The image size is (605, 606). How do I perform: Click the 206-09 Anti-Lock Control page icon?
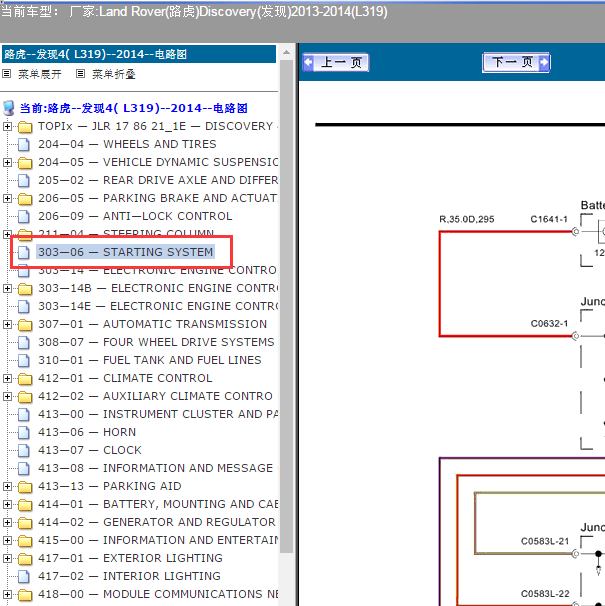[24, 216]
